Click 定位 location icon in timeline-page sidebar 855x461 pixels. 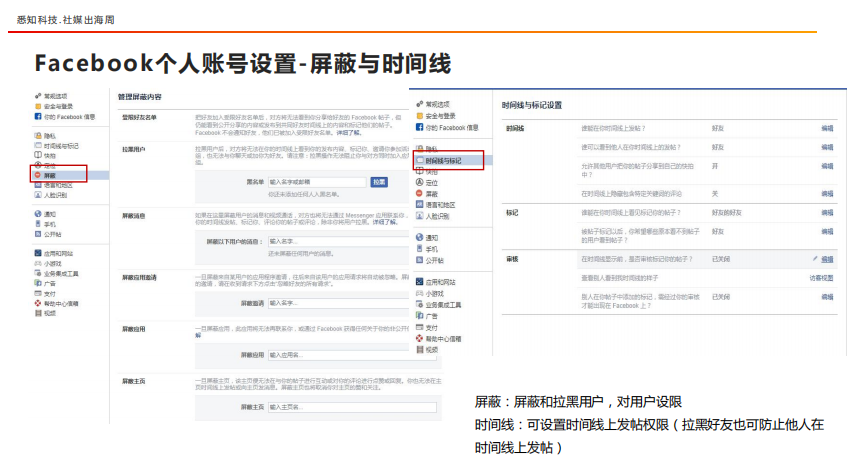pyautogui.click(x=419, y=182)
